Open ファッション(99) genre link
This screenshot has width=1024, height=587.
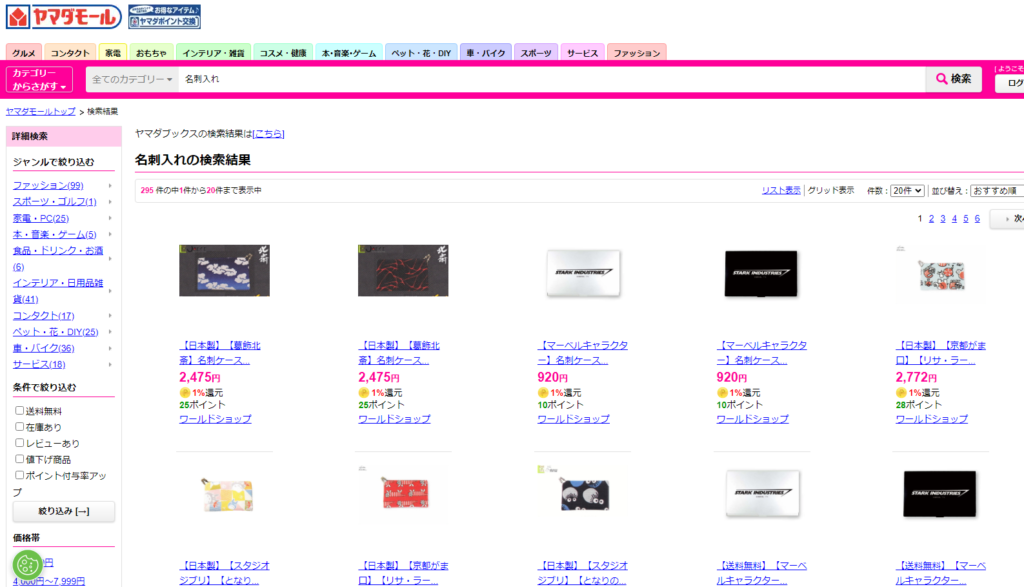tap(48, 185)
